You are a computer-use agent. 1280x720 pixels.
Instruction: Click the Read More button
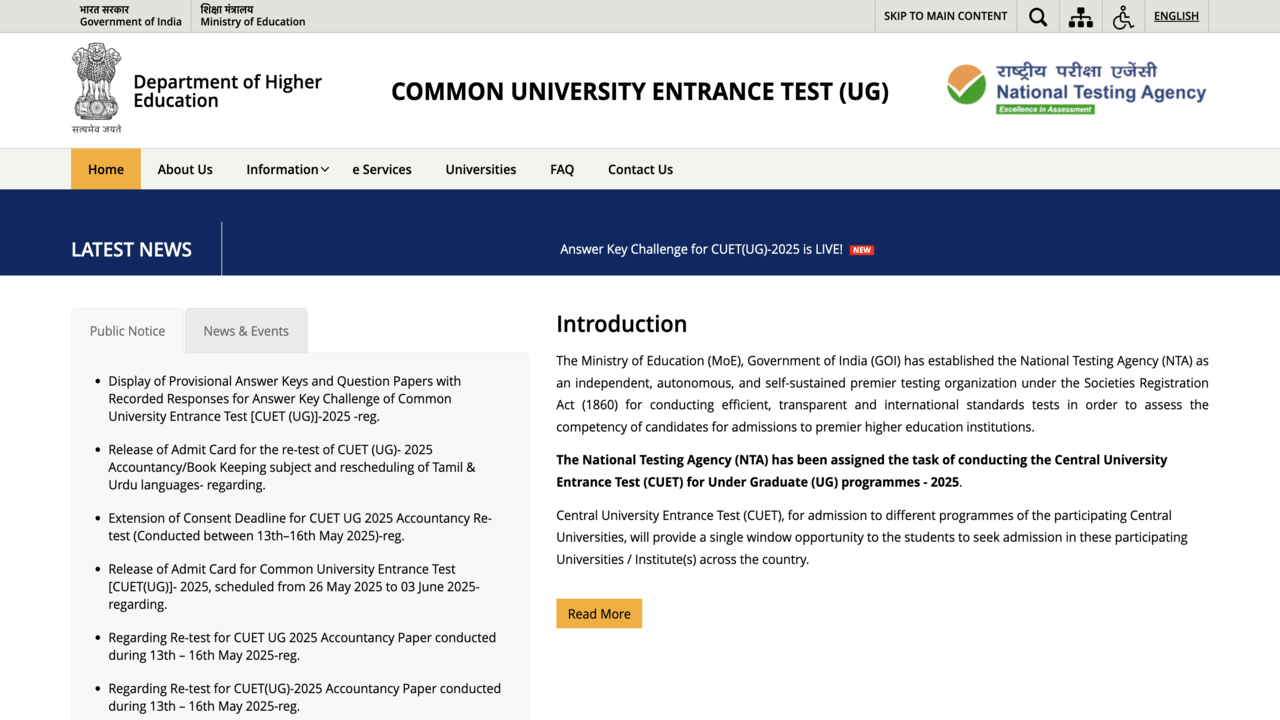[x=599, y=614]
